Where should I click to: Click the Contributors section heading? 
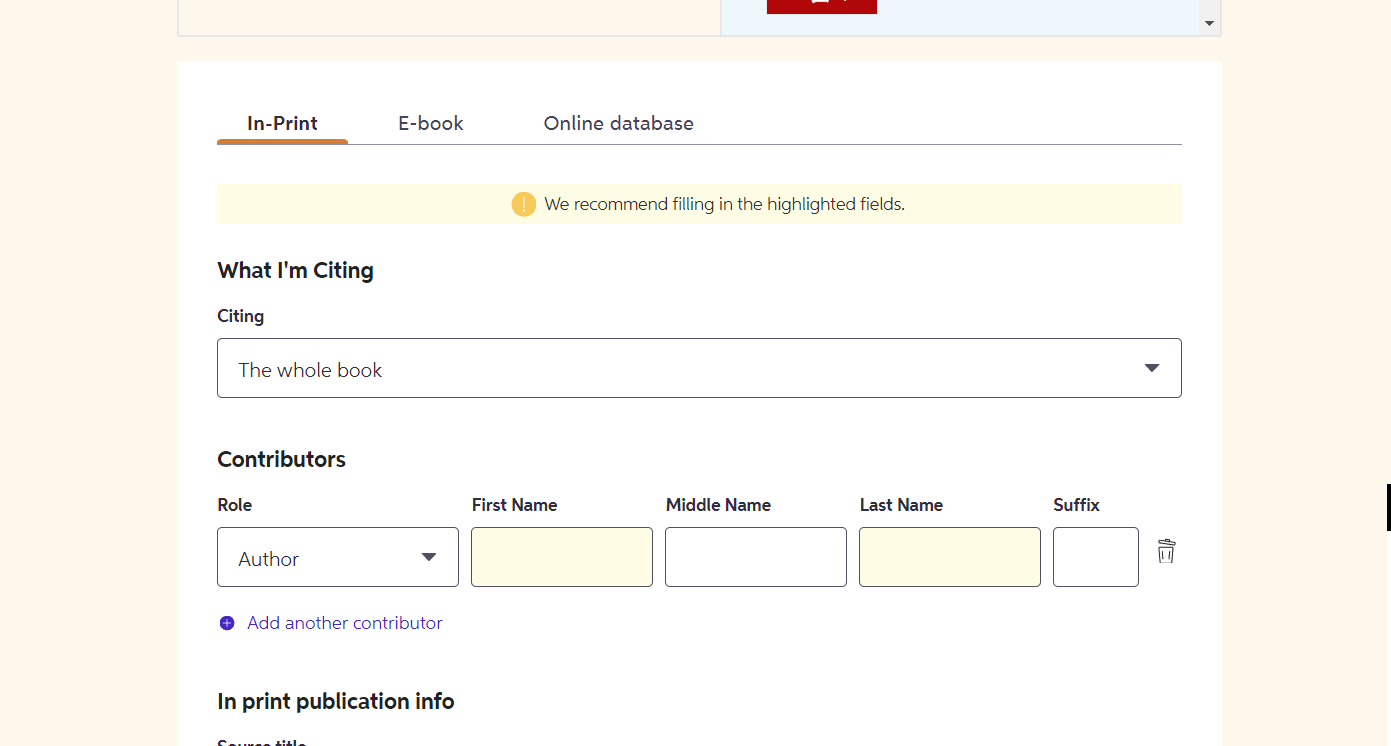click(281, 460)
